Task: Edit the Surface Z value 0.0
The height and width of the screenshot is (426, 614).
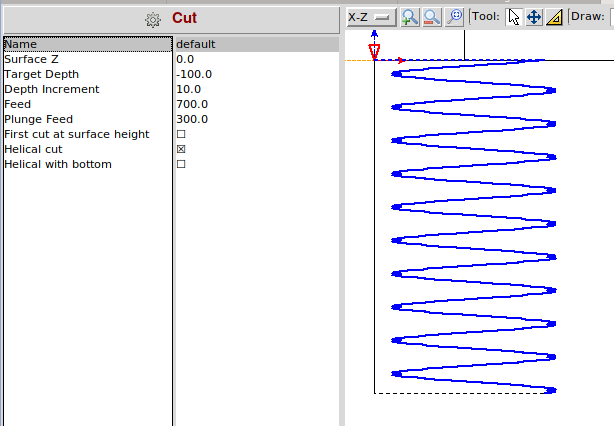Action: (185, 59)
